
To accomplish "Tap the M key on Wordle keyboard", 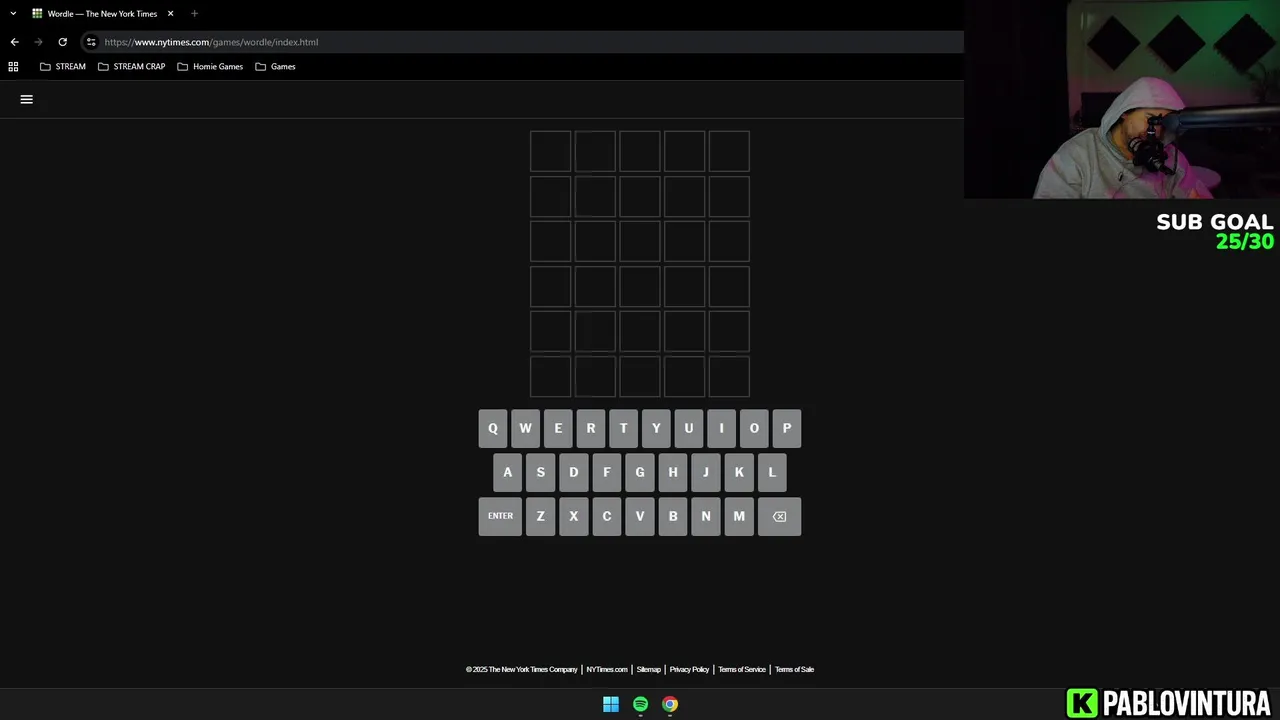I will click(739, 516).
